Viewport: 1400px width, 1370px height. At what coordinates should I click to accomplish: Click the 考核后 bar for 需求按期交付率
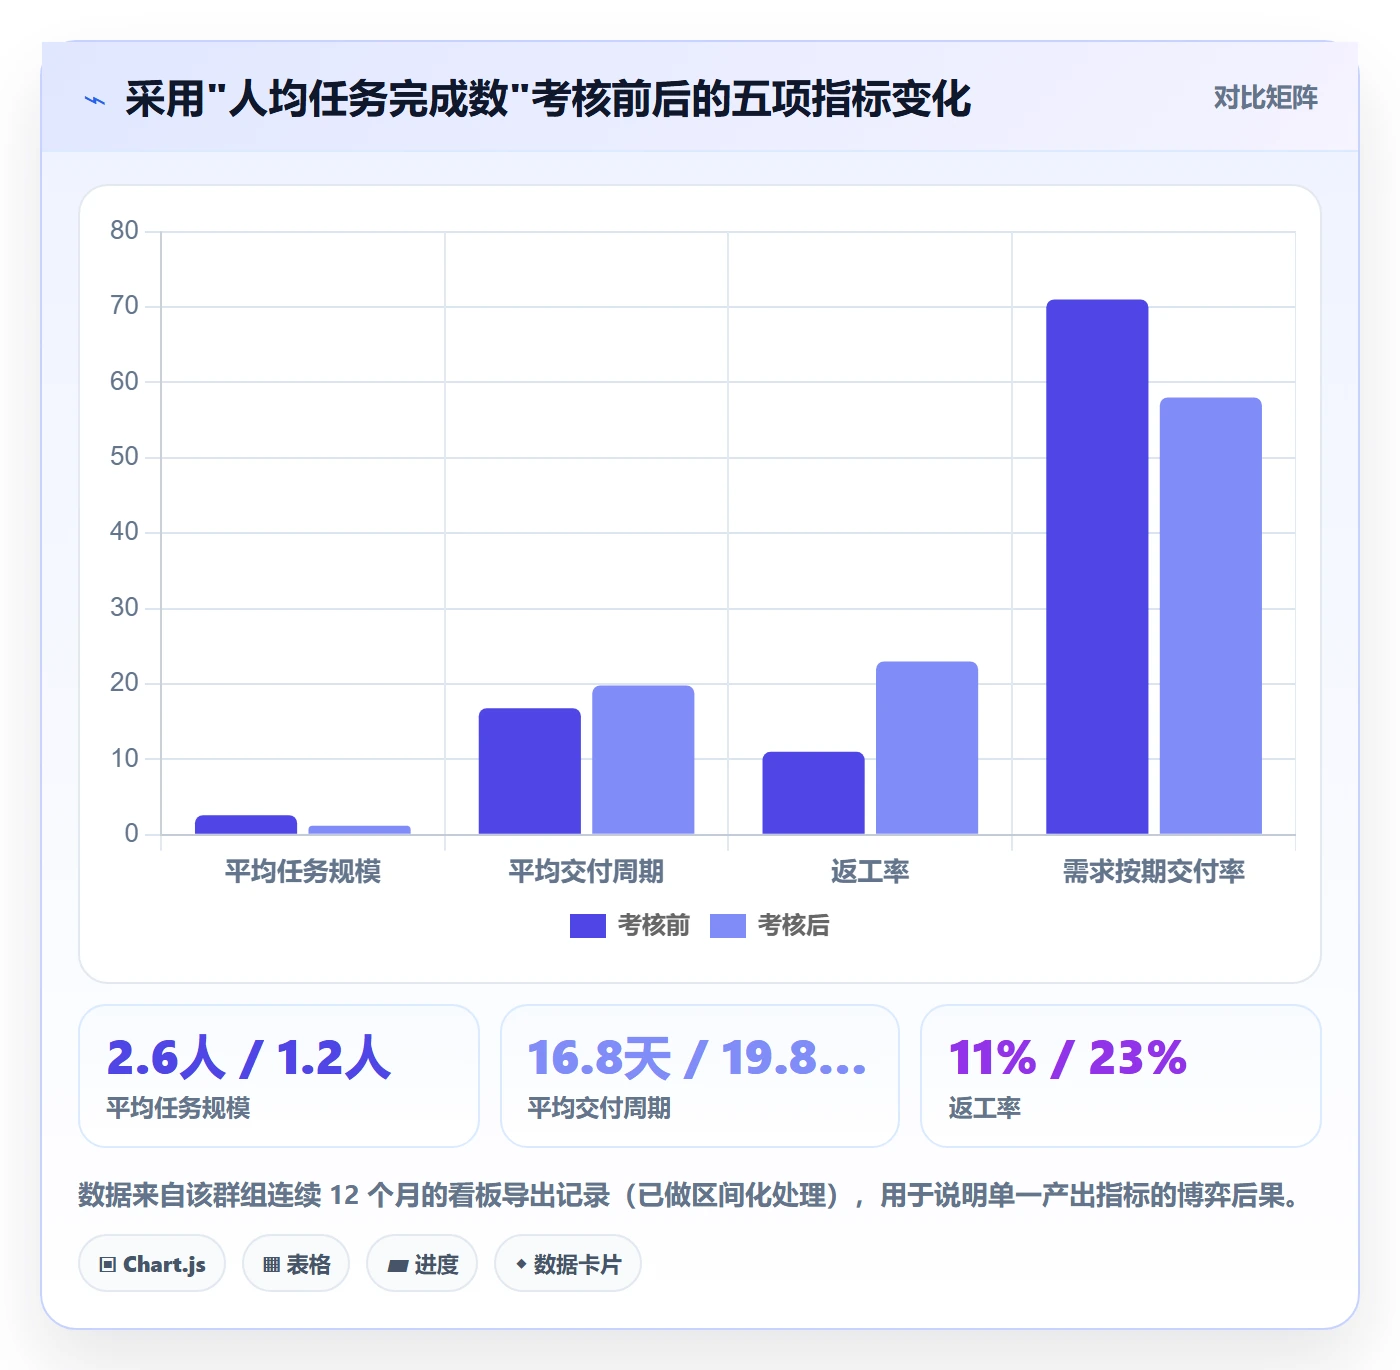pyautogui.click(x=1211, y=615)
